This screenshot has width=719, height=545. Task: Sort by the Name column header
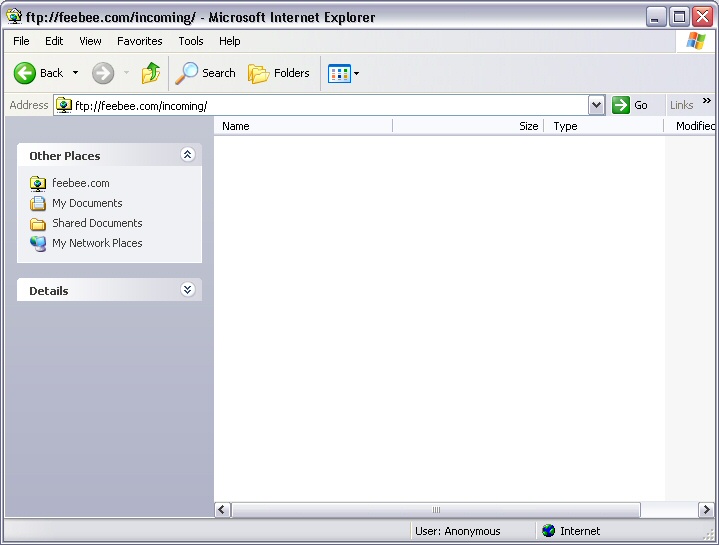tap(303, 126)
